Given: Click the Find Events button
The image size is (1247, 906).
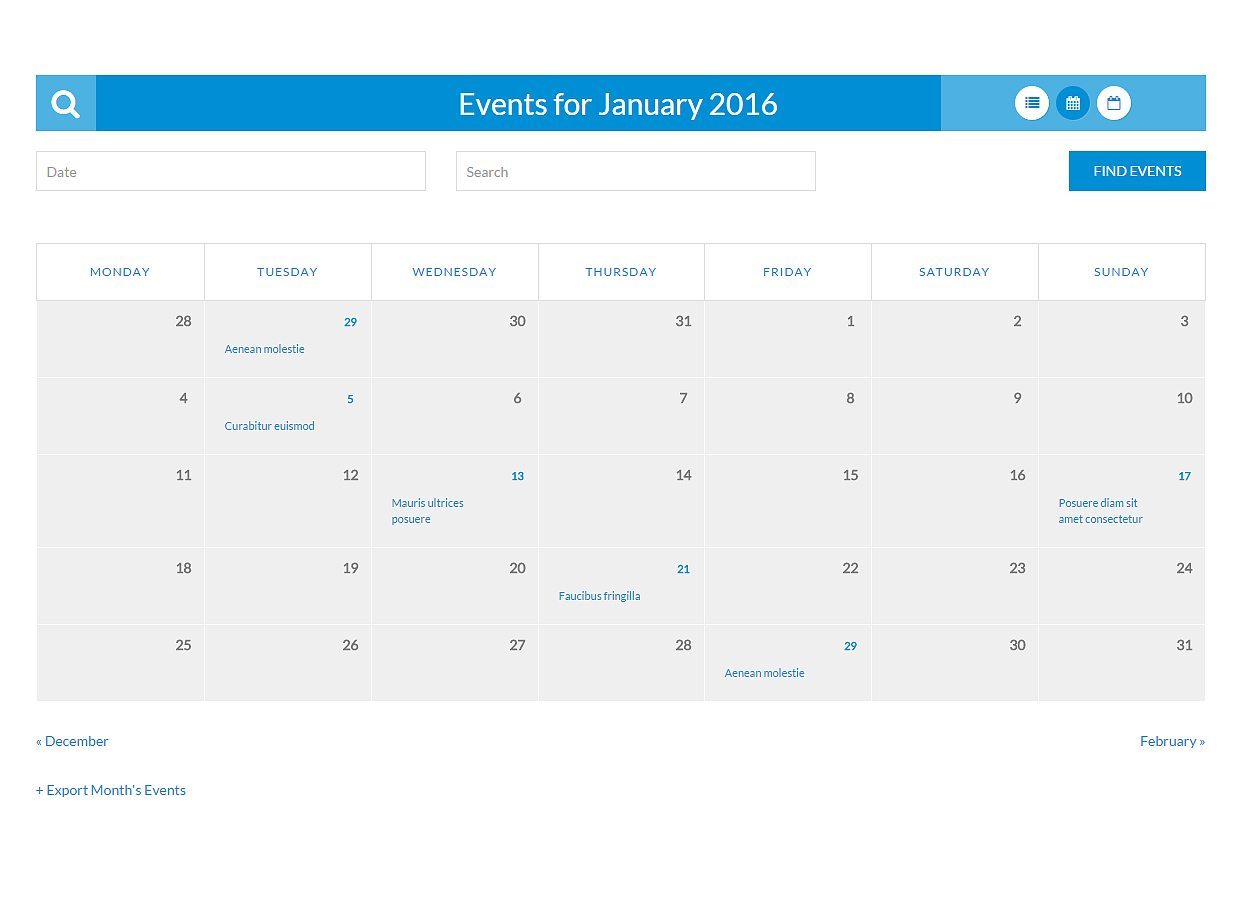Looking at the screenshot, I should 1137,171.
